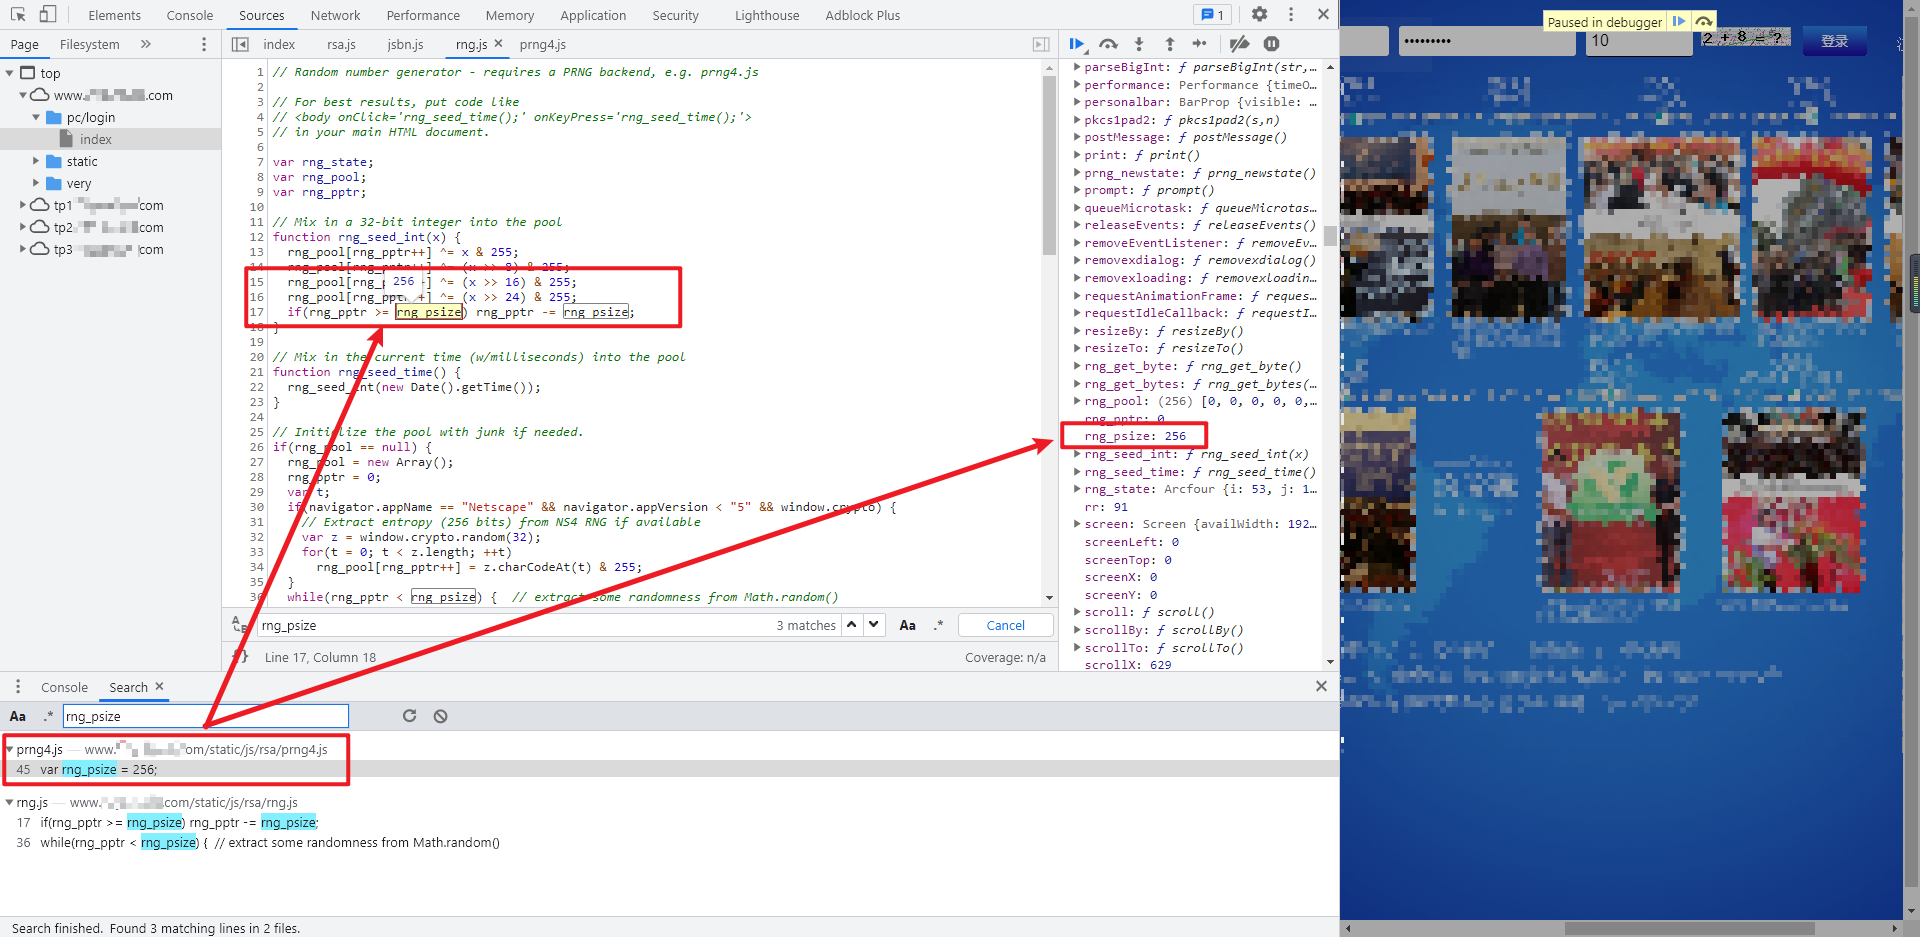Activate the inspect element picker icon
Image resolution: width=1920 pixels, height=937 pixels.
tap(18, 14)
